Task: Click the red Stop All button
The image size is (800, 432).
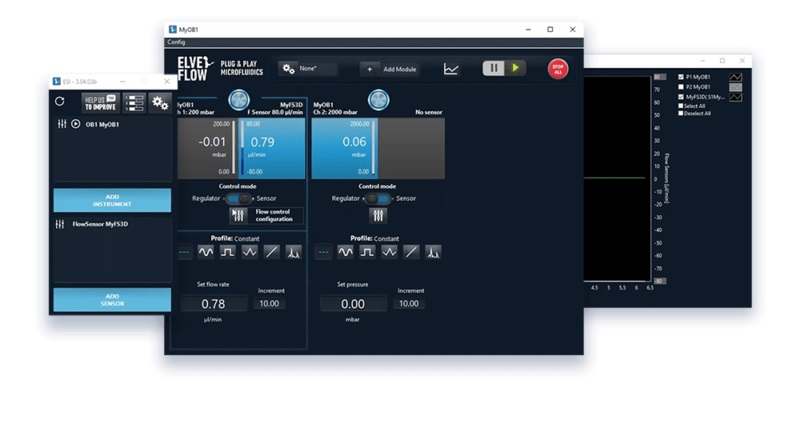Action: click(558, 68)
